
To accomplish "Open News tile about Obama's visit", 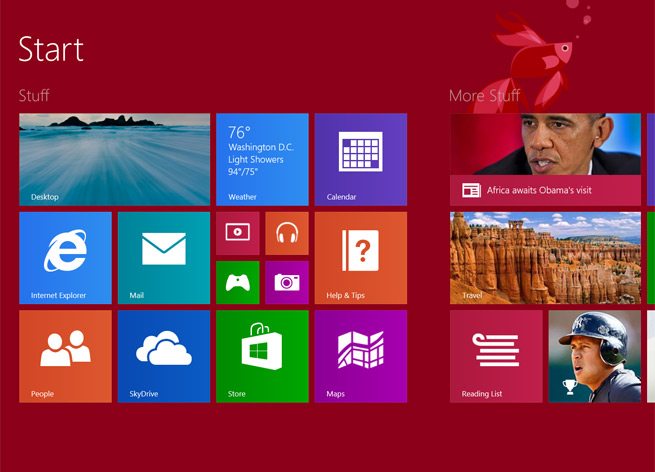I will 545,159.
